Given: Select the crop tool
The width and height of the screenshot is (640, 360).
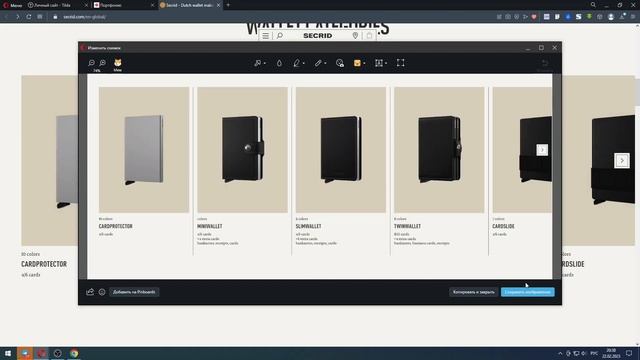Looking at the screenshot, I should 400,63.
